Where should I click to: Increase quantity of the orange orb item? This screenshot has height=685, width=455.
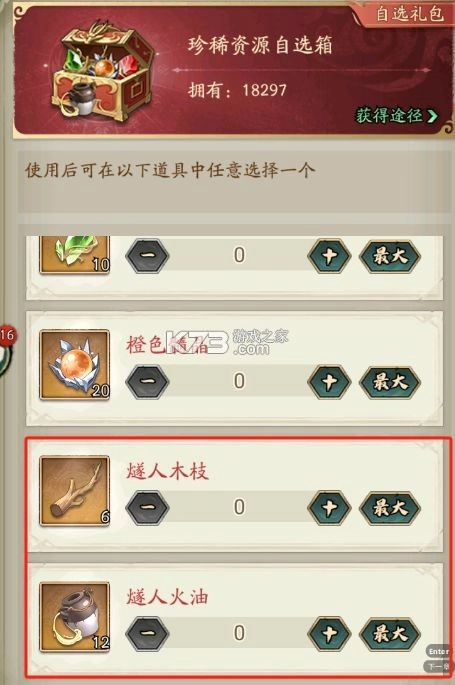point(329,382)
